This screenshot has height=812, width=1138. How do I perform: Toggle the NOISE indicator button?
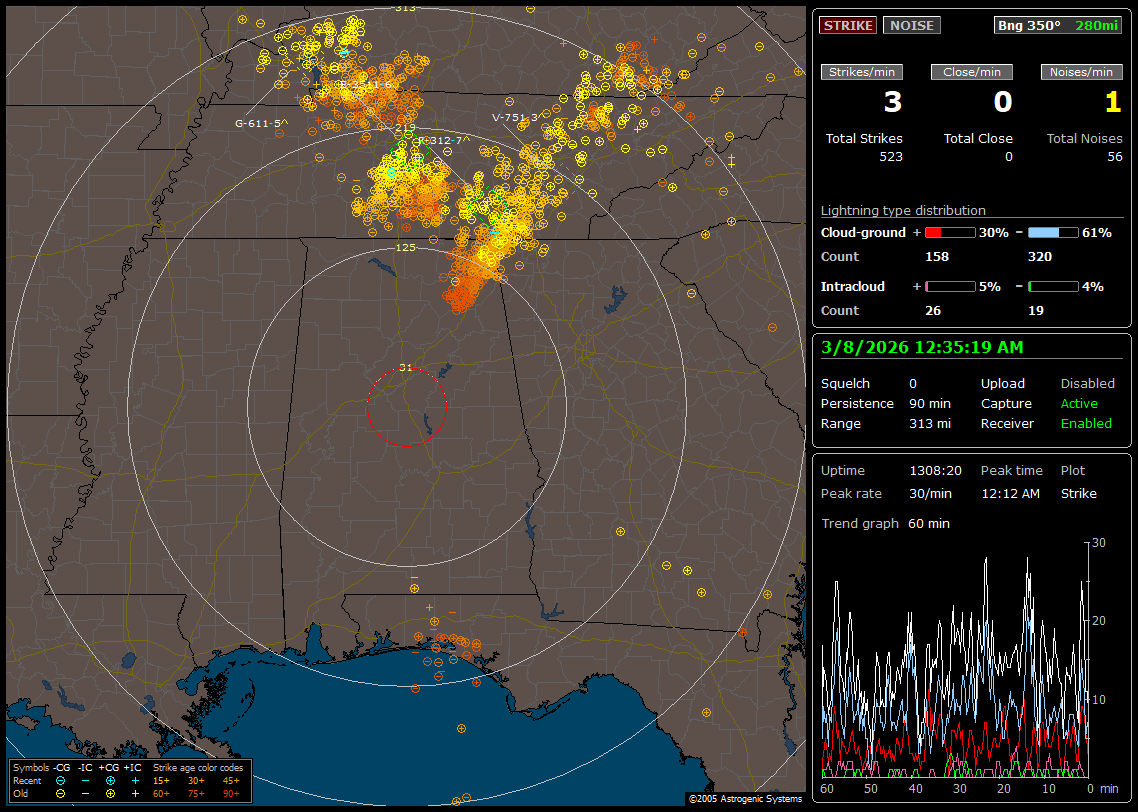[x=911, y=25]
